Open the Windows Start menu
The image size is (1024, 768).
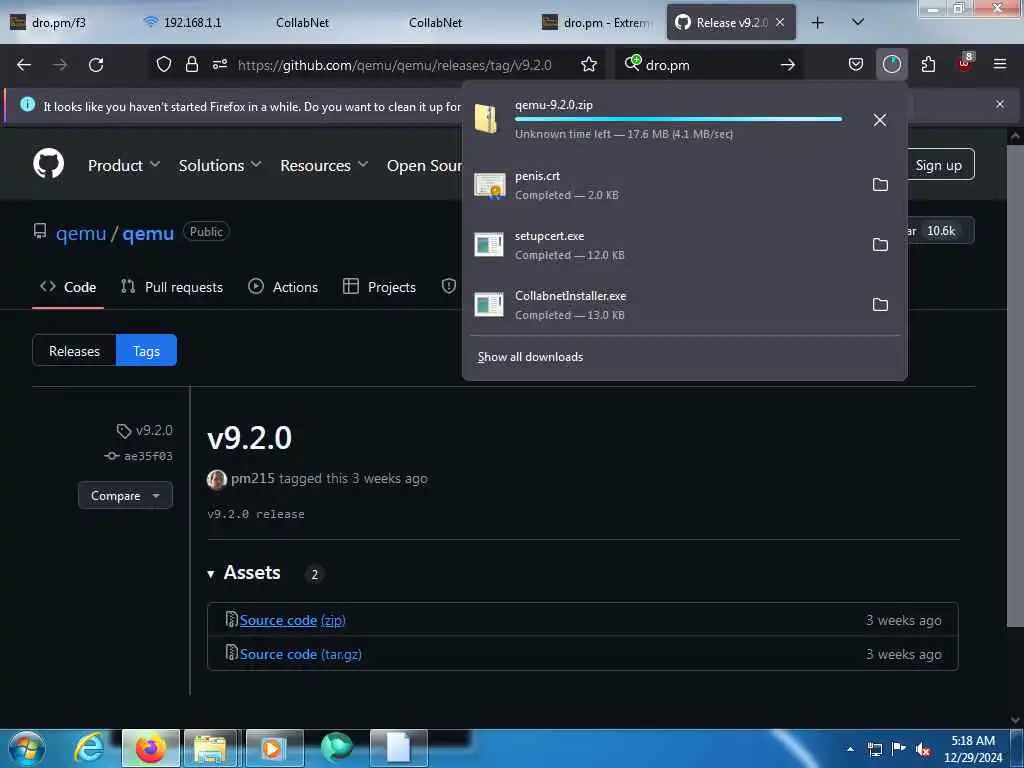pyautogui.click(x=27, y=748)
